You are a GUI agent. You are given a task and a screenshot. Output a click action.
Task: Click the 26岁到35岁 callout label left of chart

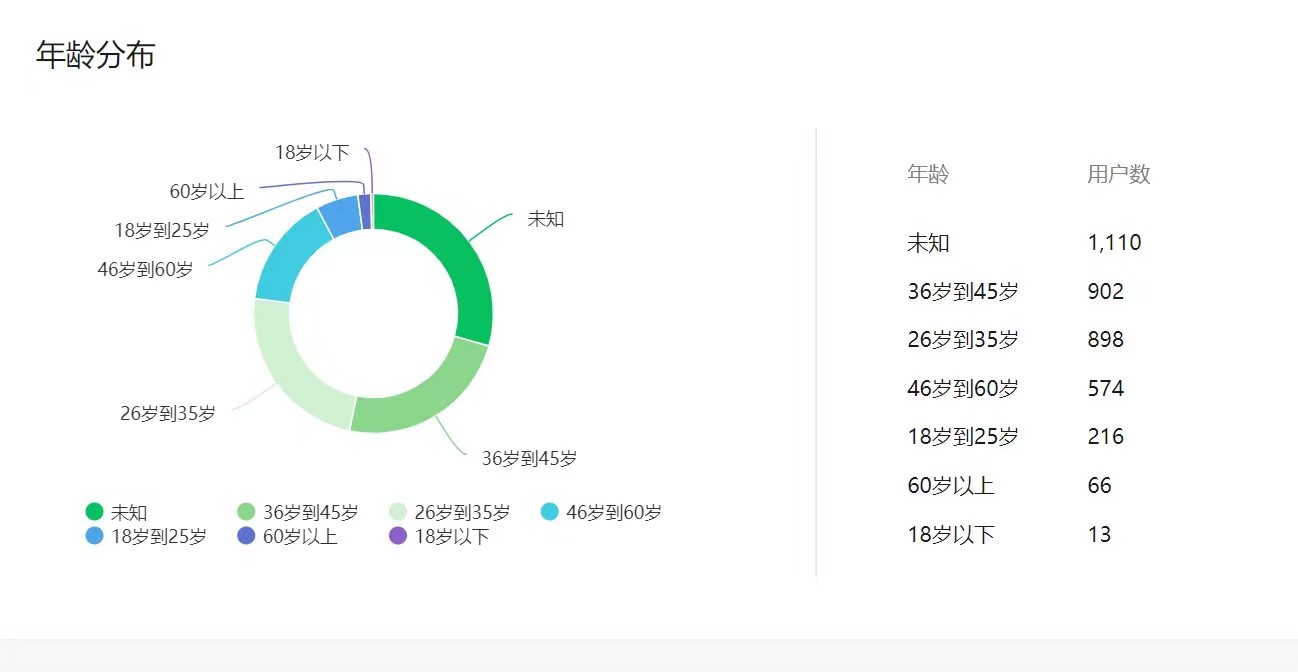pyautogui.click(x=168, y=414)
